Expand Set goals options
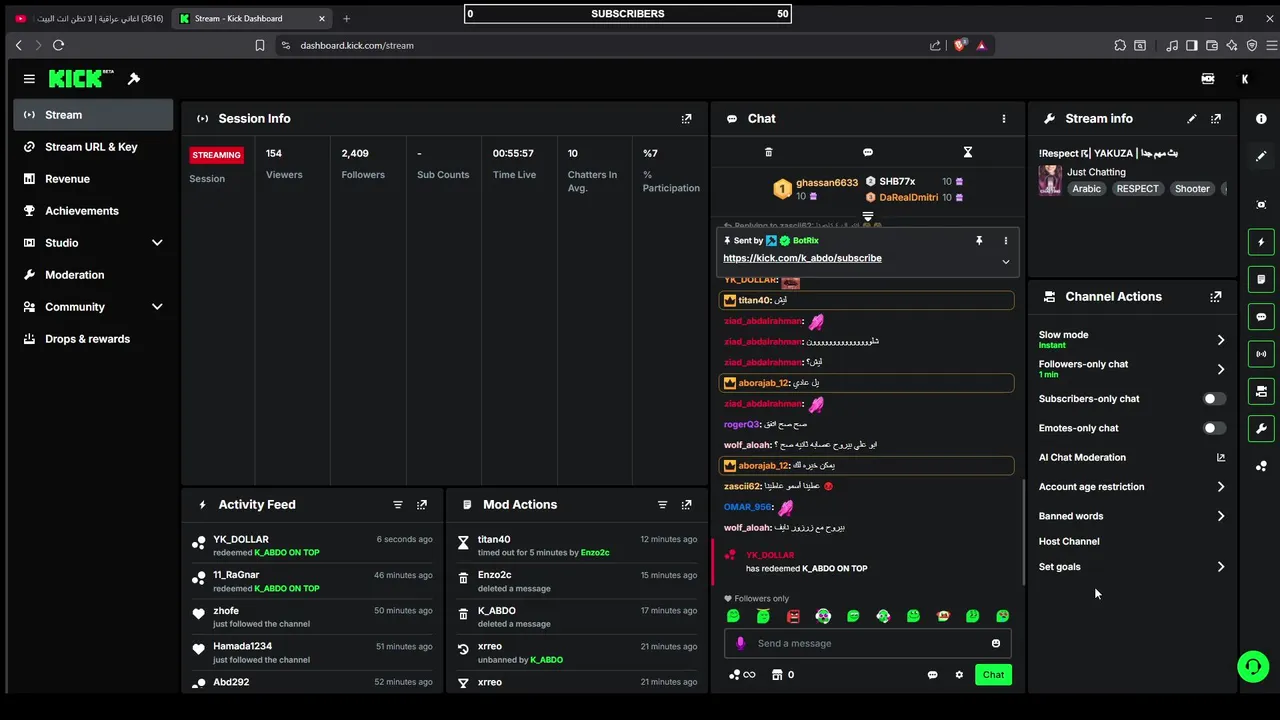1280x720 pixels. click(1221, 567)
